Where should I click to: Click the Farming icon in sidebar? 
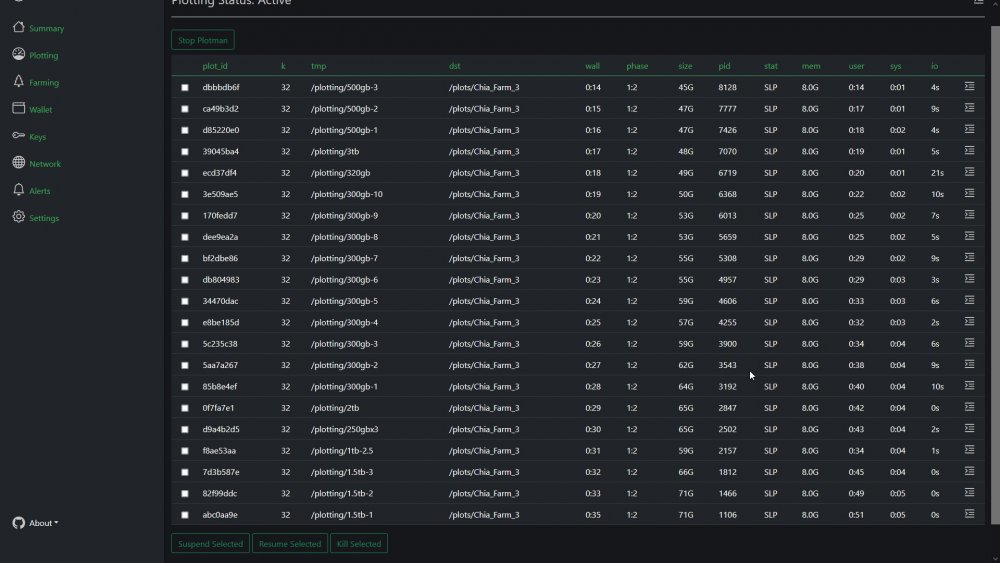pos(18,81)
